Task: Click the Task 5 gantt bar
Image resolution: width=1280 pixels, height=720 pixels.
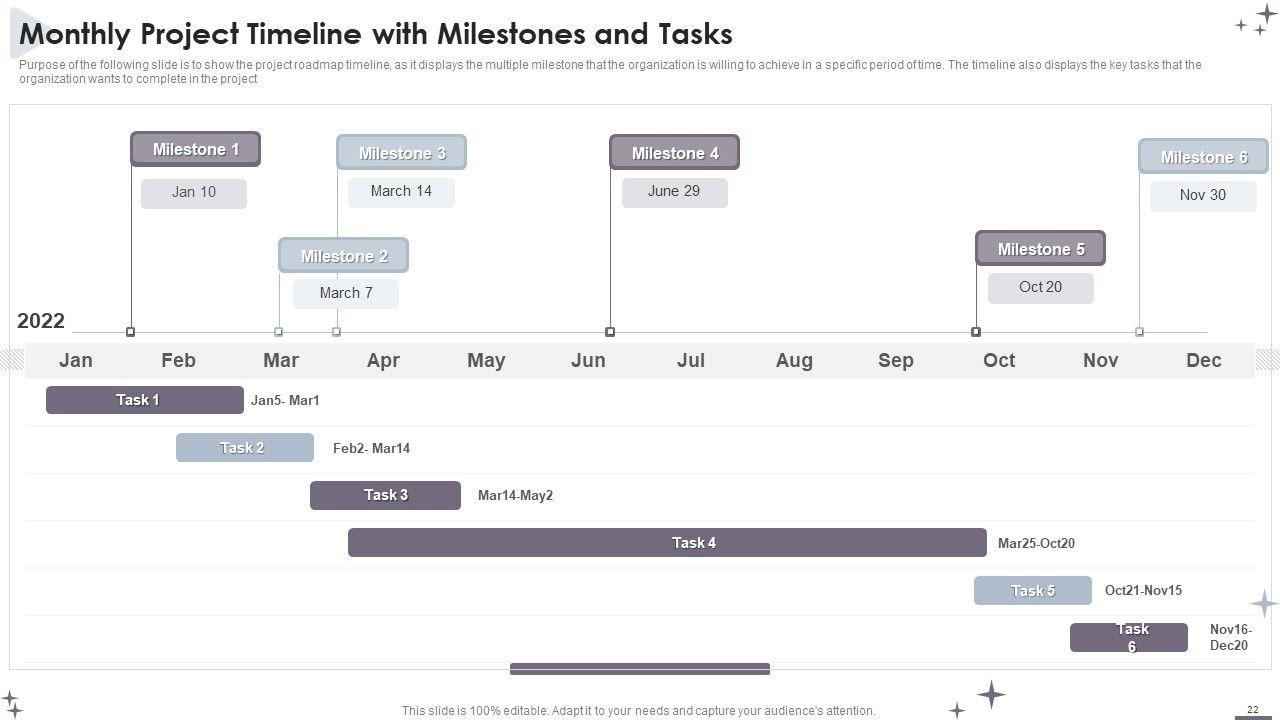Action: pyautogui.click(x=1032, y=591)
